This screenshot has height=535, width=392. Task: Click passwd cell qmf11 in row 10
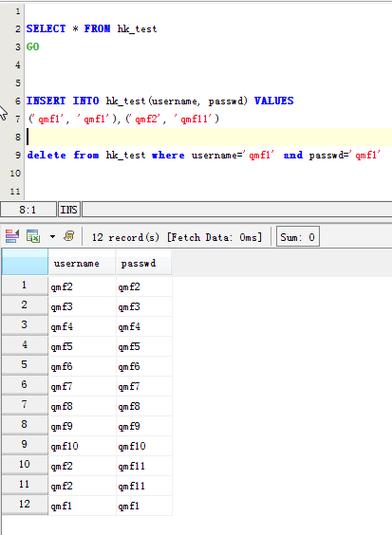(144, 466)
